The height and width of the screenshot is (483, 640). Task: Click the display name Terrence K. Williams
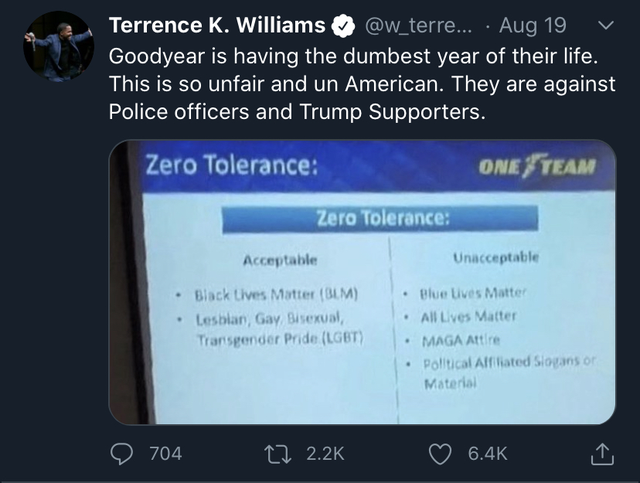click(216, 25)
